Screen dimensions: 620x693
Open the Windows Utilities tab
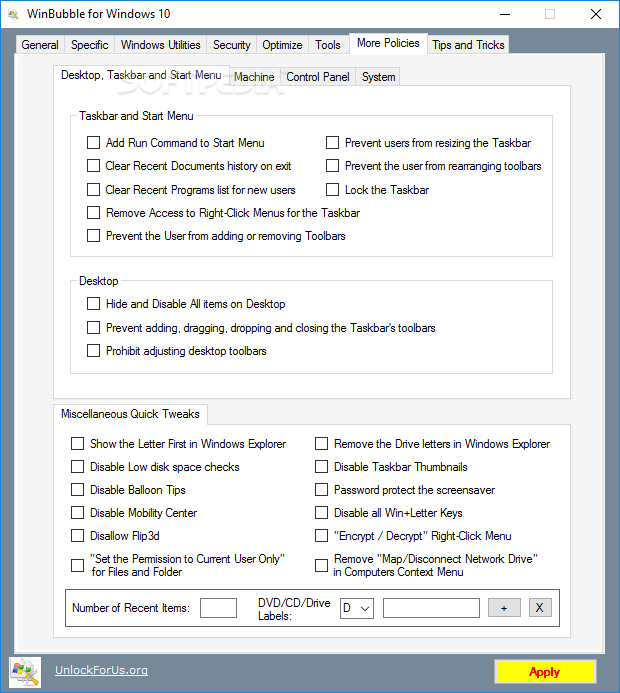[160, 45]
